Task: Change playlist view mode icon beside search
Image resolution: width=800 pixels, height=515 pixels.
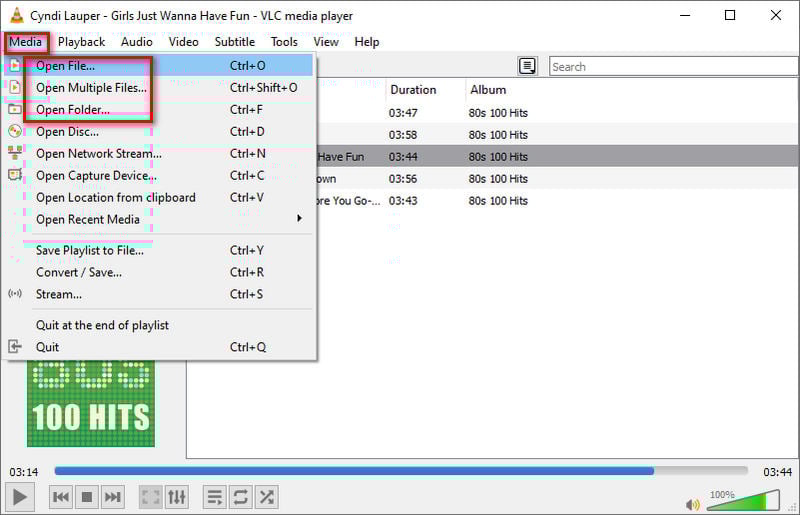Action: click(x=528, y=66)
